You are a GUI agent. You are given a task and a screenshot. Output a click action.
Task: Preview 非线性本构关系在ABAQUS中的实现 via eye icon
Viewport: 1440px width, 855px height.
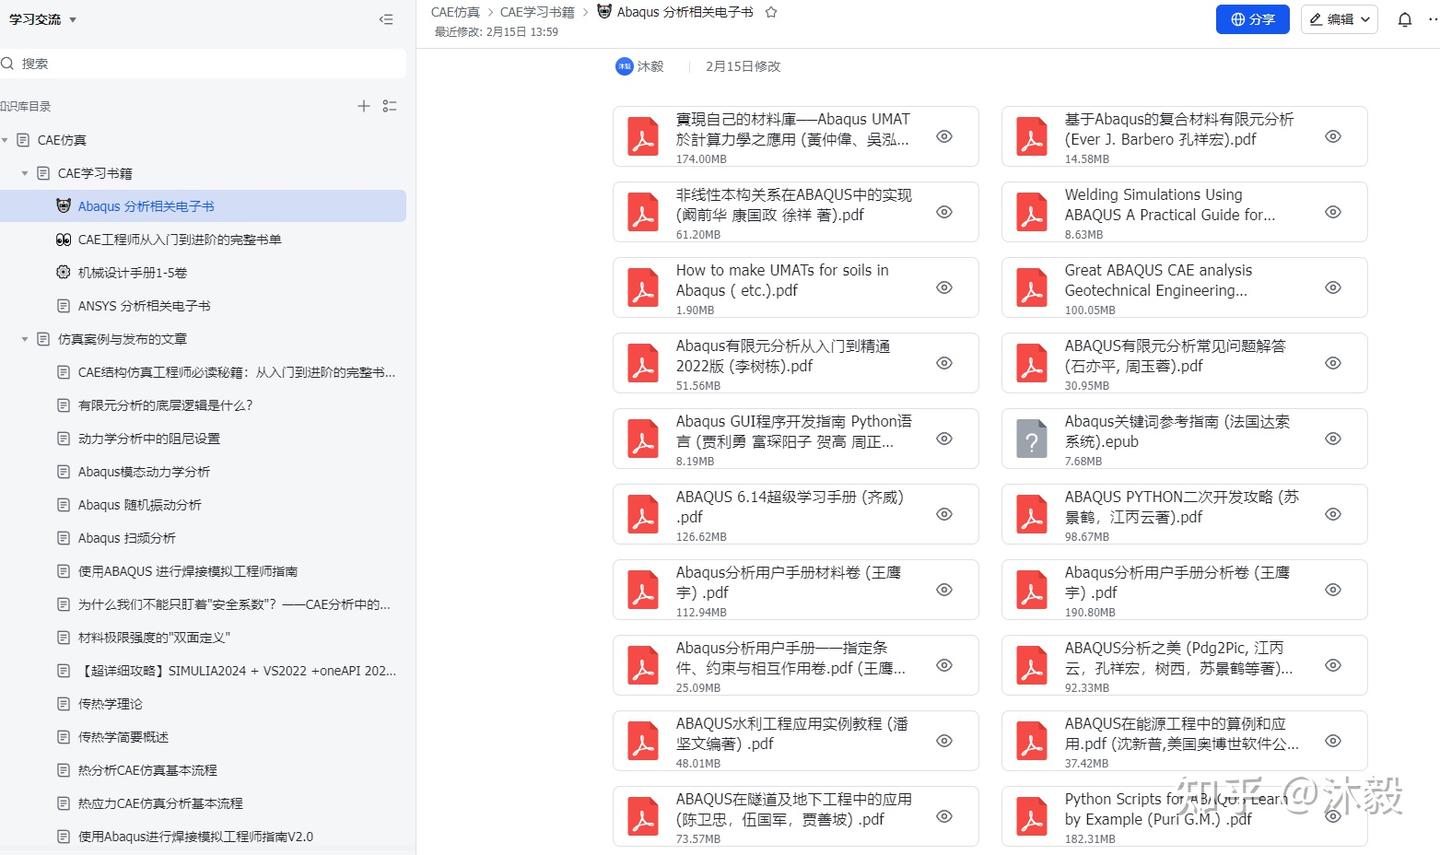point(944,212)
